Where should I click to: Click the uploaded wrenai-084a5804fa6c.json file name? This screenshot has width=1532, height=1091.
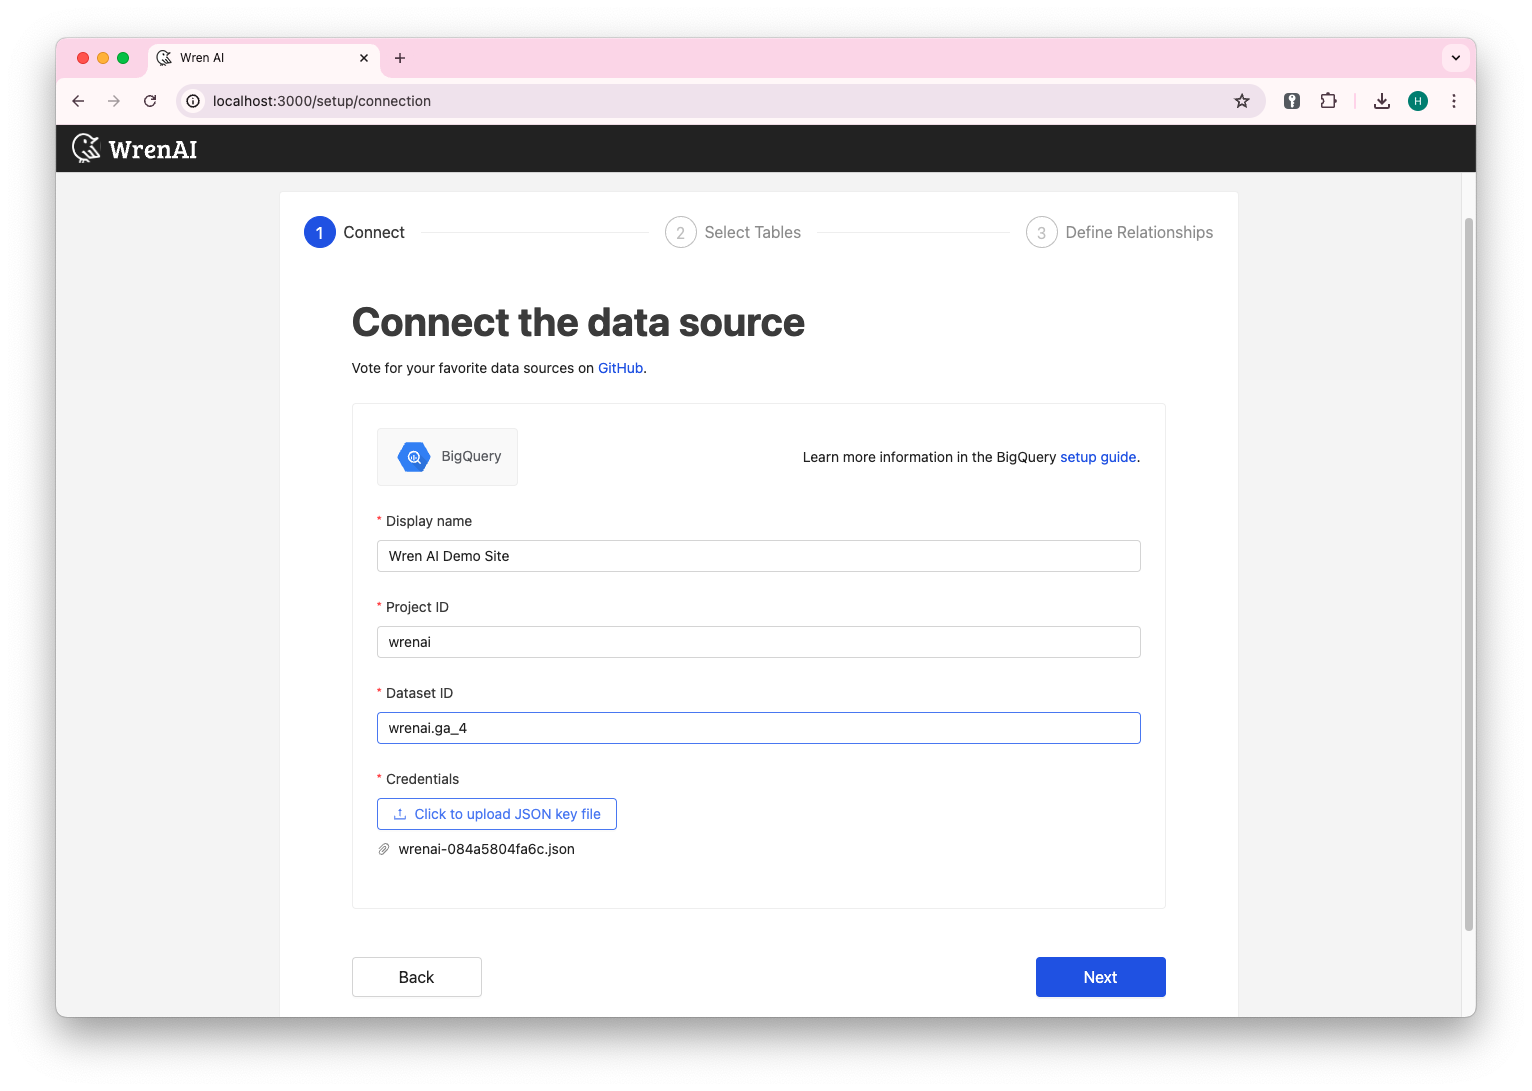tap(486, 849)
